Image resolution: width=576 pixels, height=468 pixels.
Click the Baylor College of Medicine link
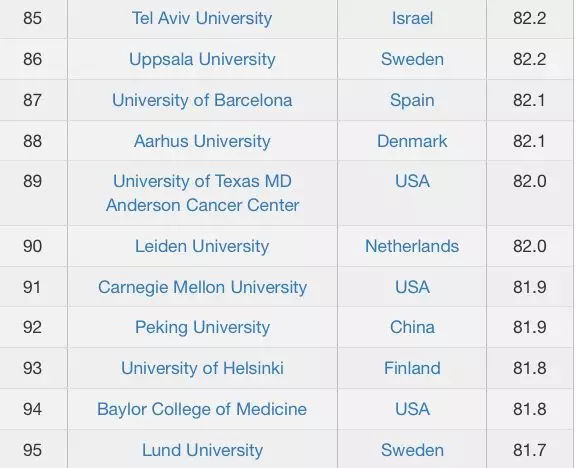(202, 409)
